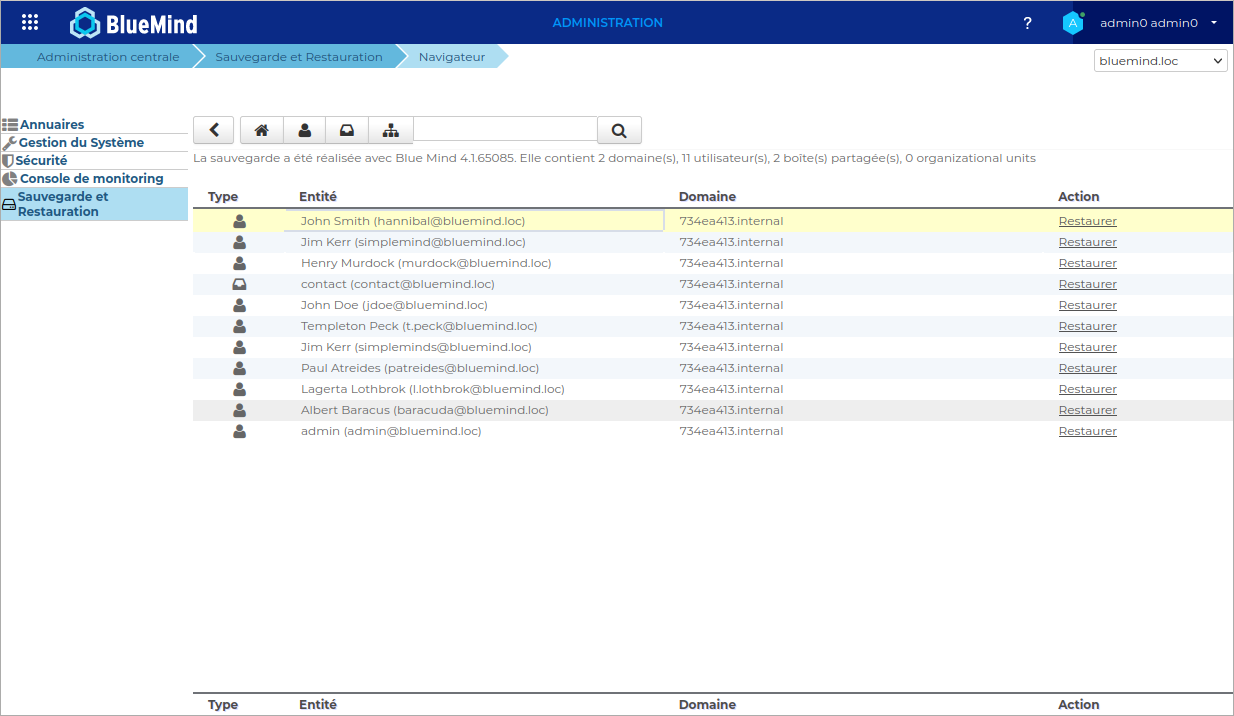Restore John Doe account
Screen dimensions: 1234x716
click(x=1088, y=305)
